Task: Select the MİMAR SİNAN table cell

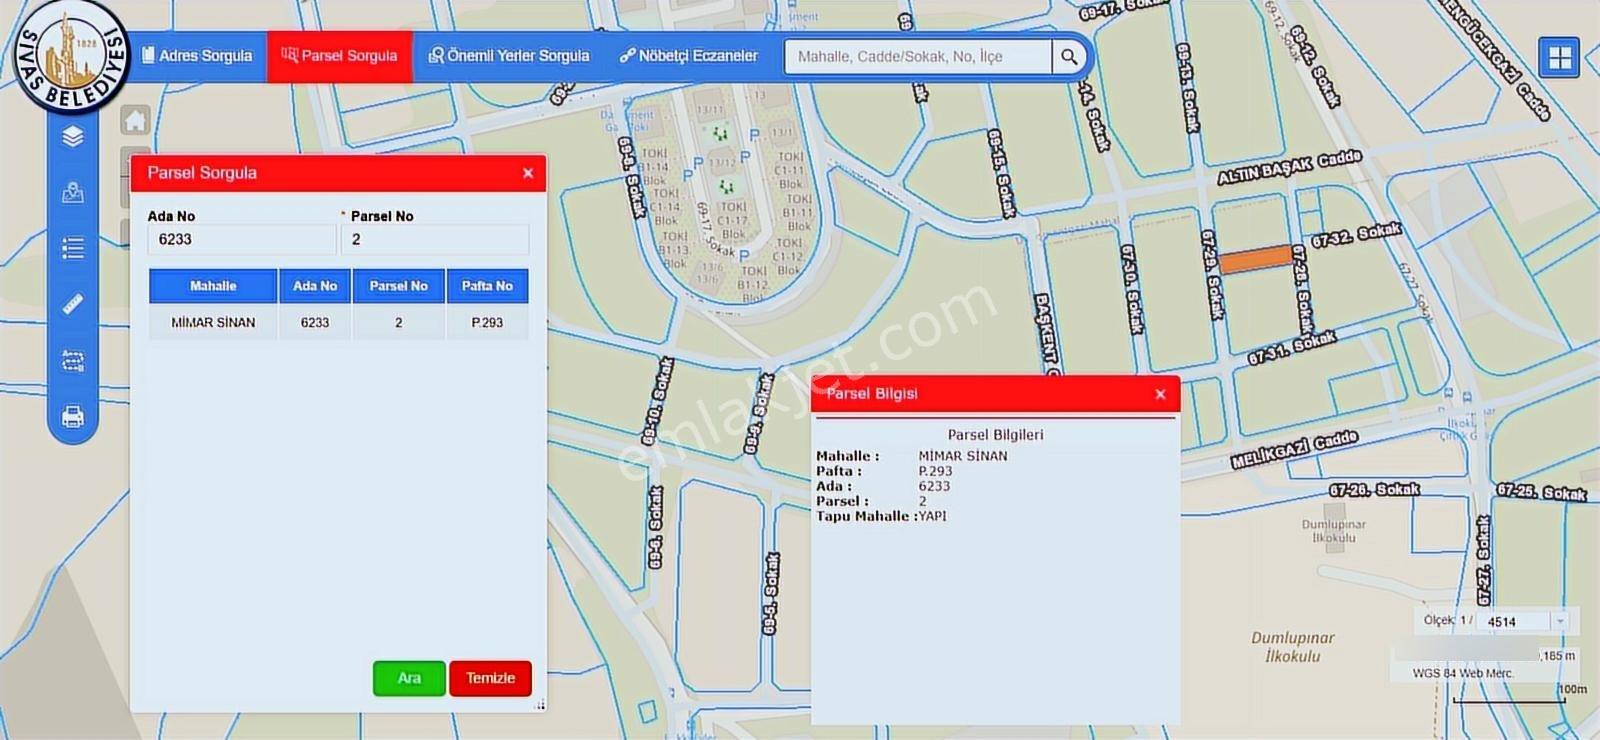Action: pyautogui.click(x=213, y=322)
